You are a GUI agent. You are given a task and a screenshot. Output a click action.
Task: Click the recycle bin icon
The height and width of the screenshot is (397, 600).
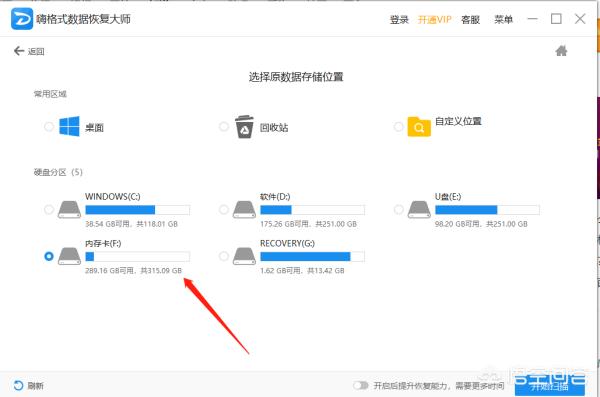[244, 127]
